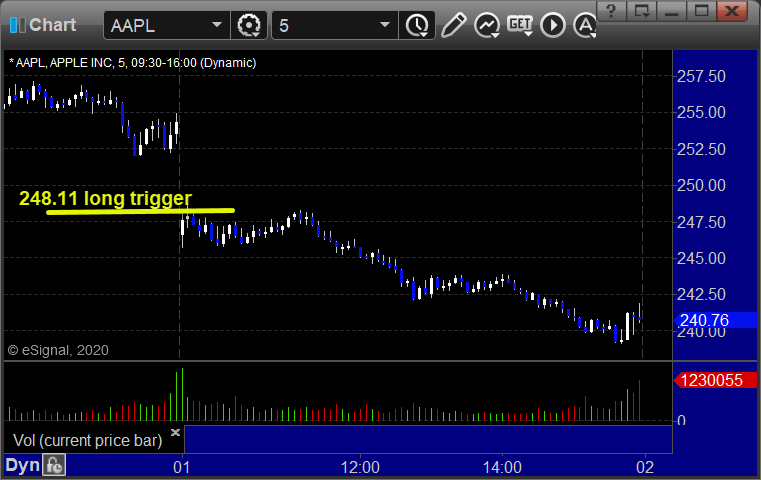Click the 01 date axis label

(x=182, y=467)
